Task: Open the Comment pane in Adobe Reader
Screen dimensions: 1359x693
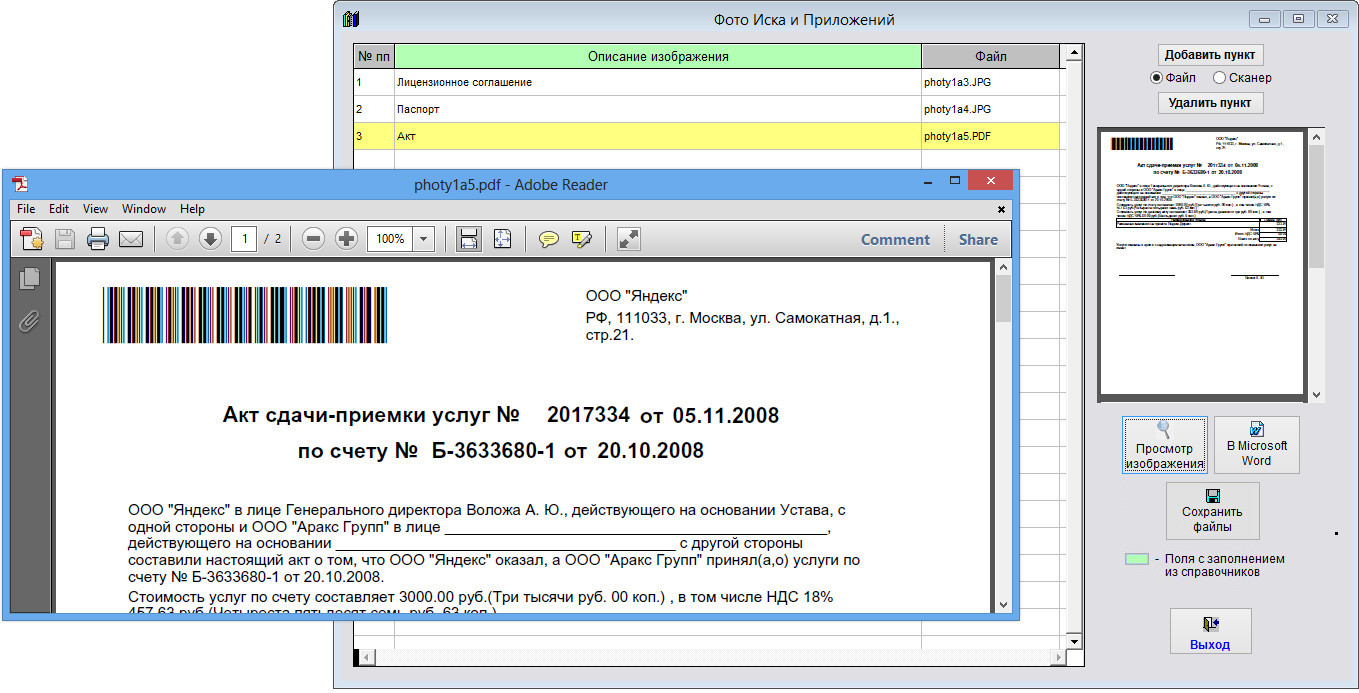Action: (895, 239)
